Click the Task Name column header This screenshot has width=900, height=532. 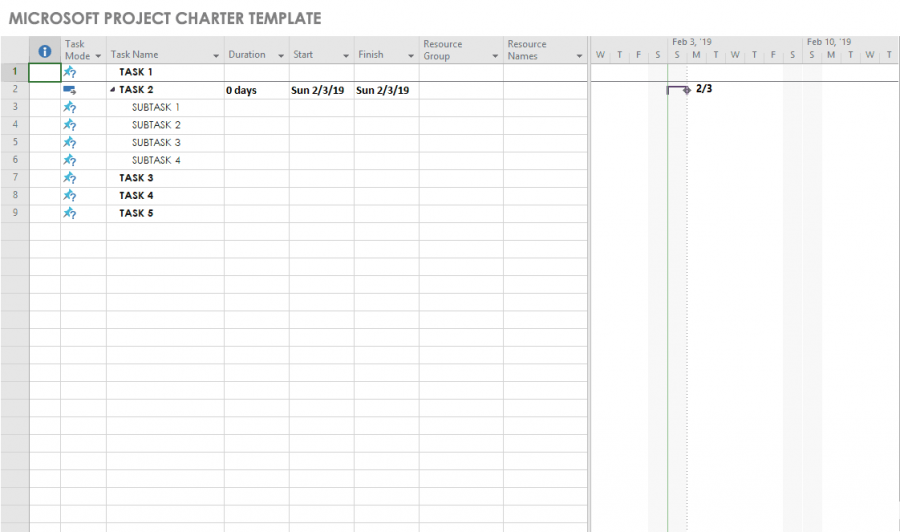(165, 50)
